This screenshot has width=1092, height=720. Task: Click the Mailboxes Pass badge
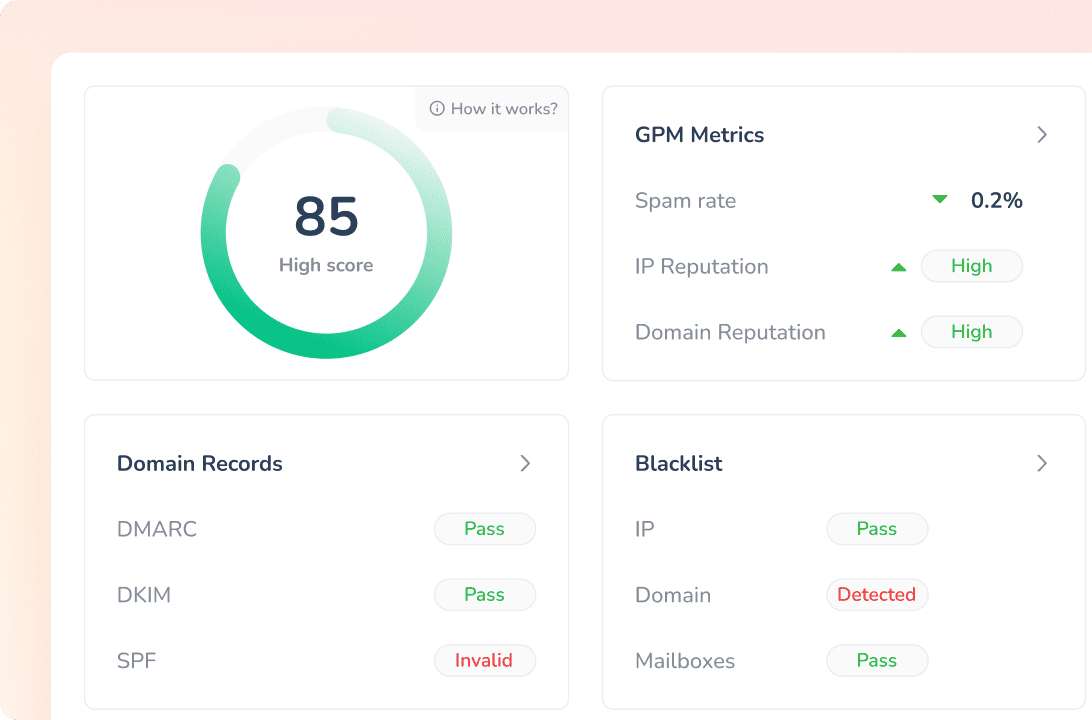coord(877,660)
